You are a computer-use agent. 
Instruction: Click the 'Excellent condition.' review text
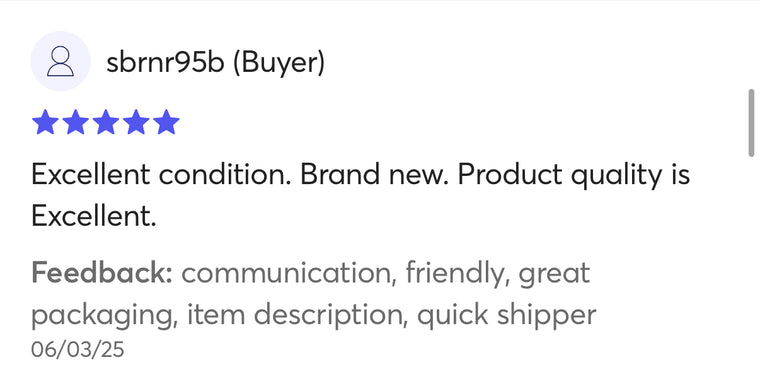(161, 174)
